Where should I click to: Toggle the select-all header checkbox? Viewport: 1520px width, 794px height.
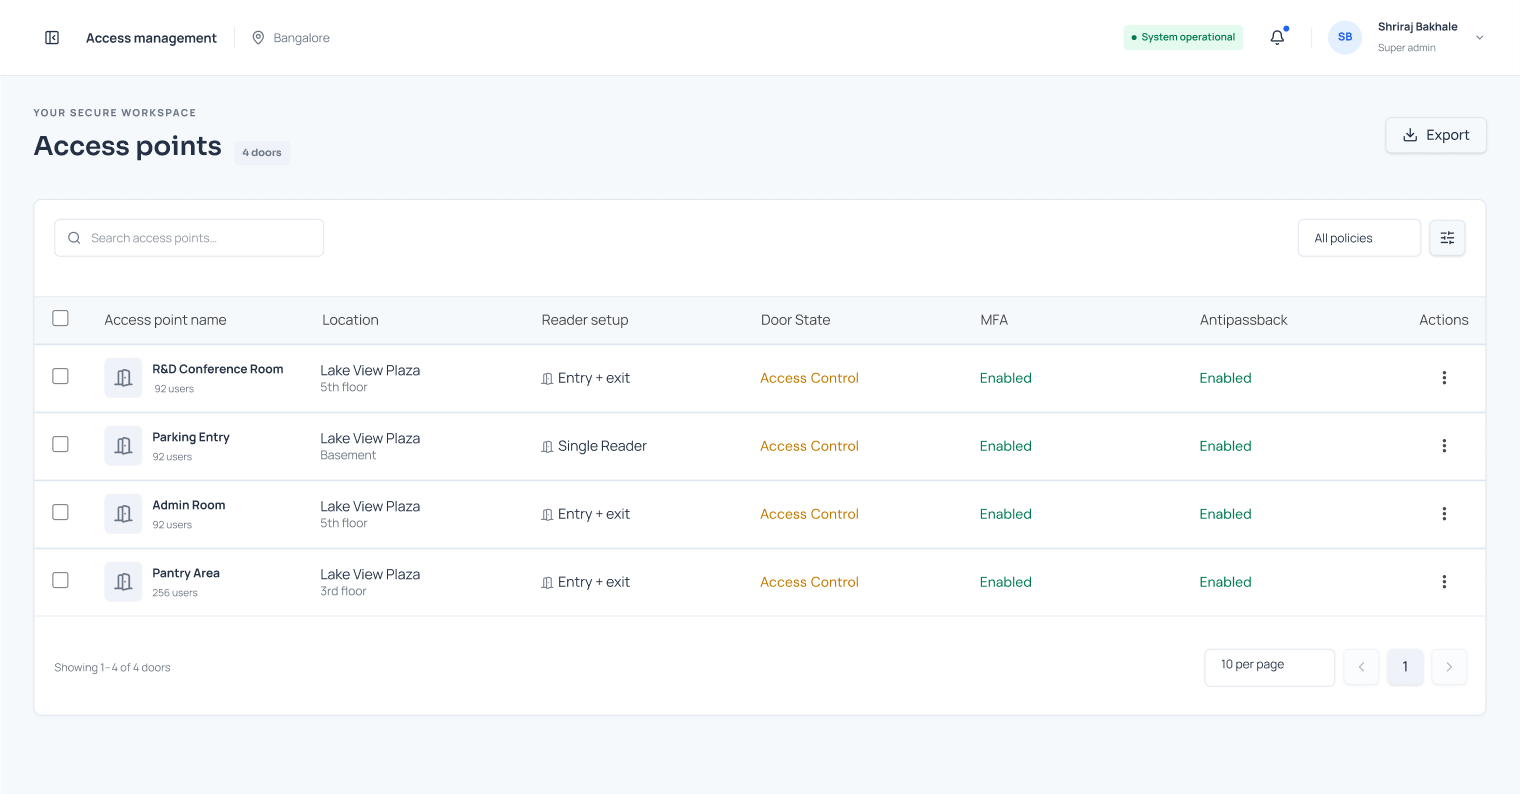[60, 318]
